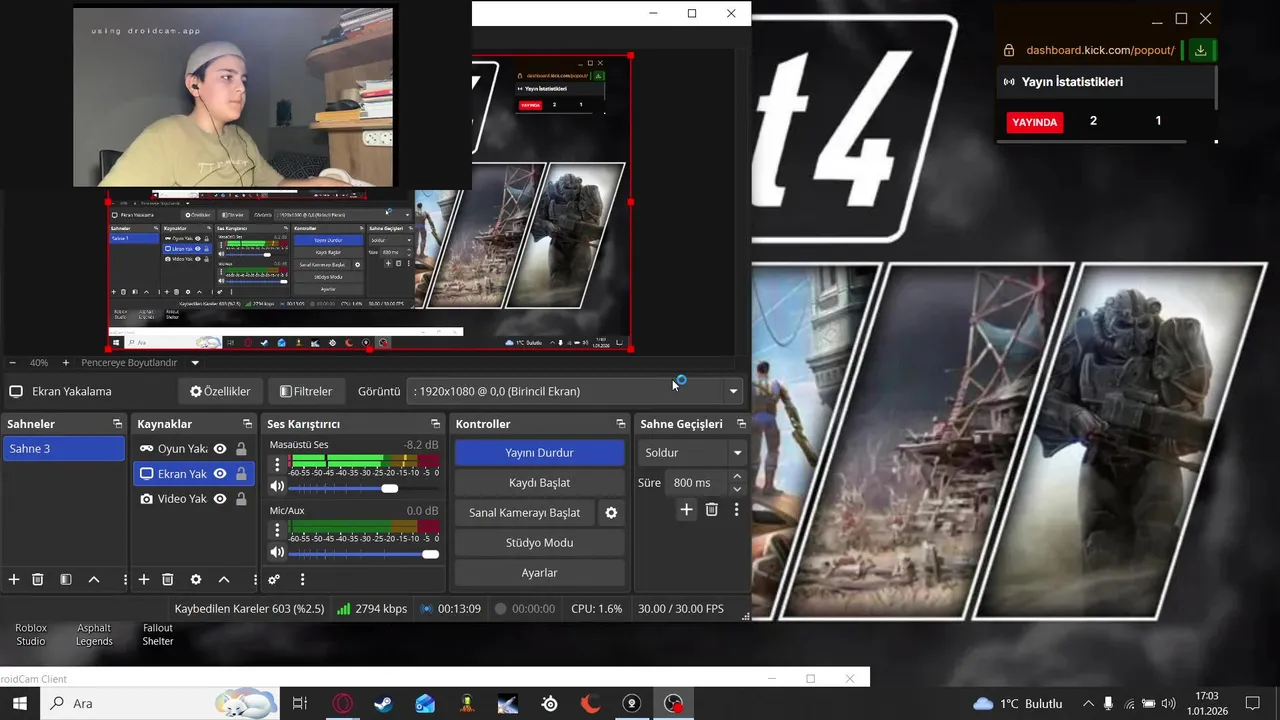This screenshot has height=720, width=1280.
Task: Enable Stüdyo Modu
Action: pos(540,543)
